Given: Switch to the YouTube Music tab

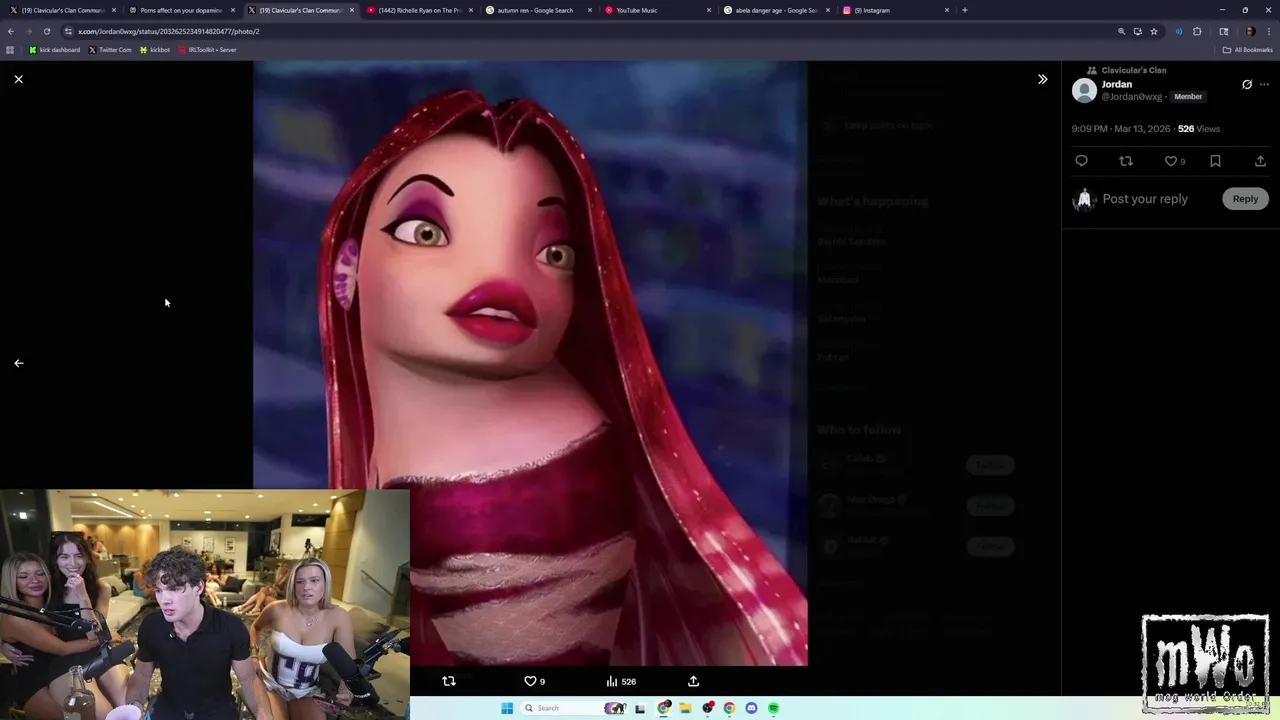Looking at the screenshot, I should [656, 10].
